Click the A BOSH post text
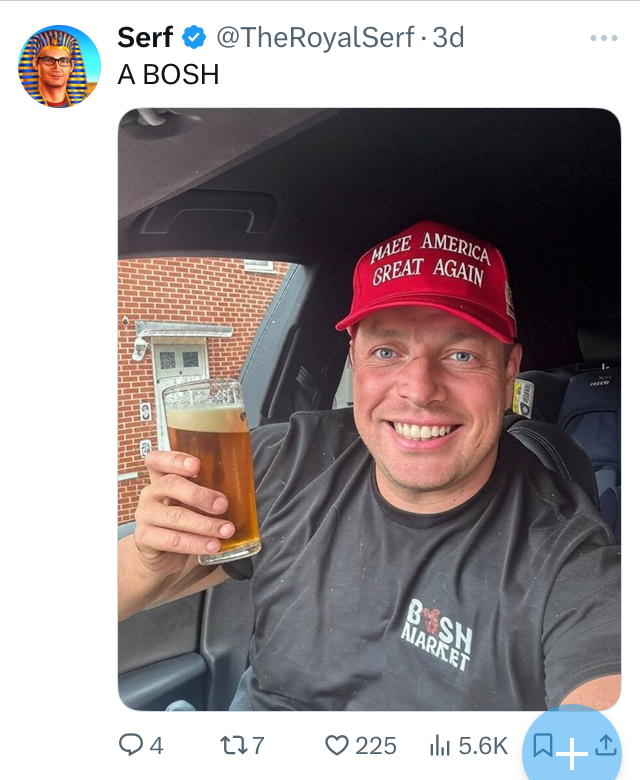 (x=168, y=75)
